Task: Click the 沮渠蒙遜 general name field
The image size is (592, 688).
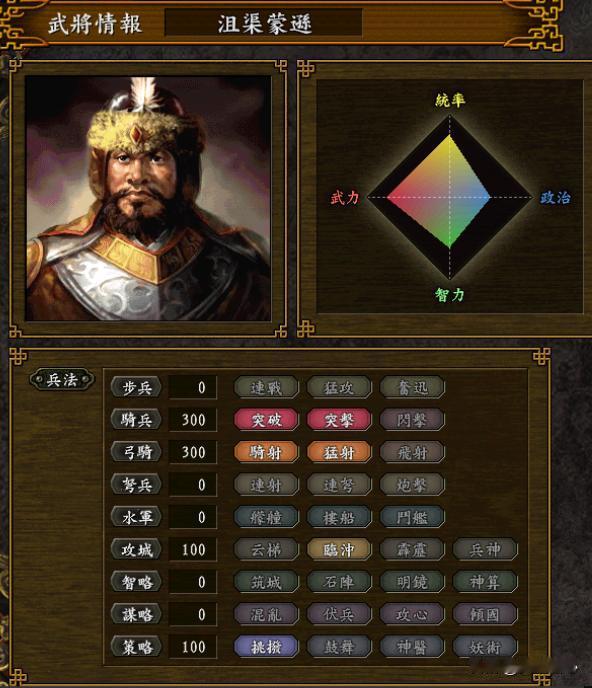Action: tap(263, 23)
